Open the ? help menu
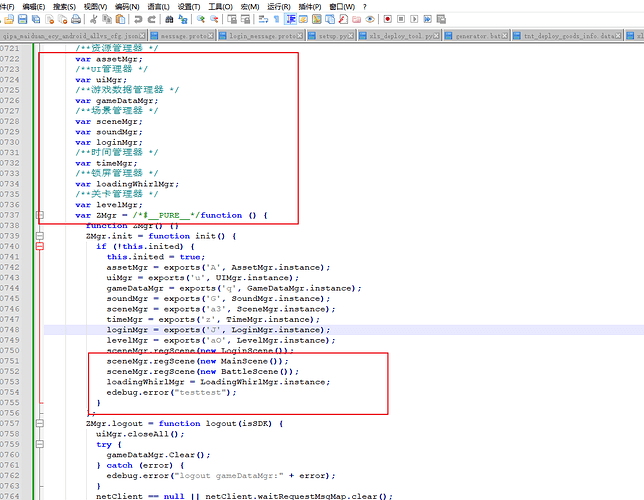The width and height of the screenshot is (644, 500). pos(364,7)
